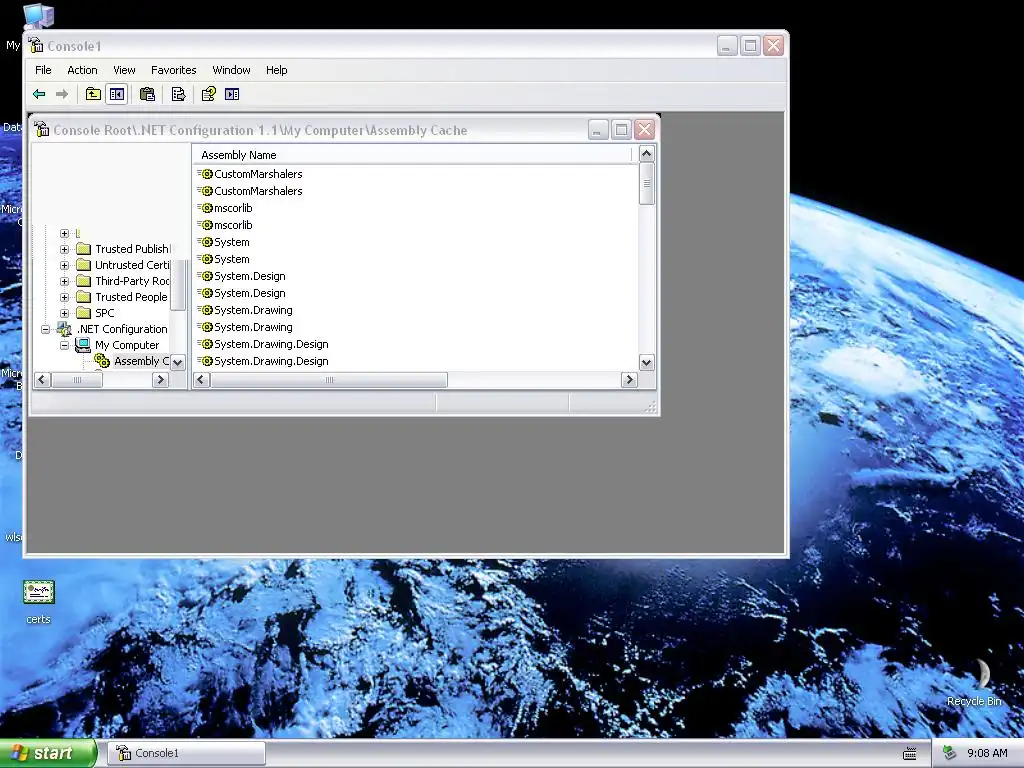Viewport: 1024px width, 768px height.
Task: Select the first System.Design assembly row
Action: click(242, 276)
